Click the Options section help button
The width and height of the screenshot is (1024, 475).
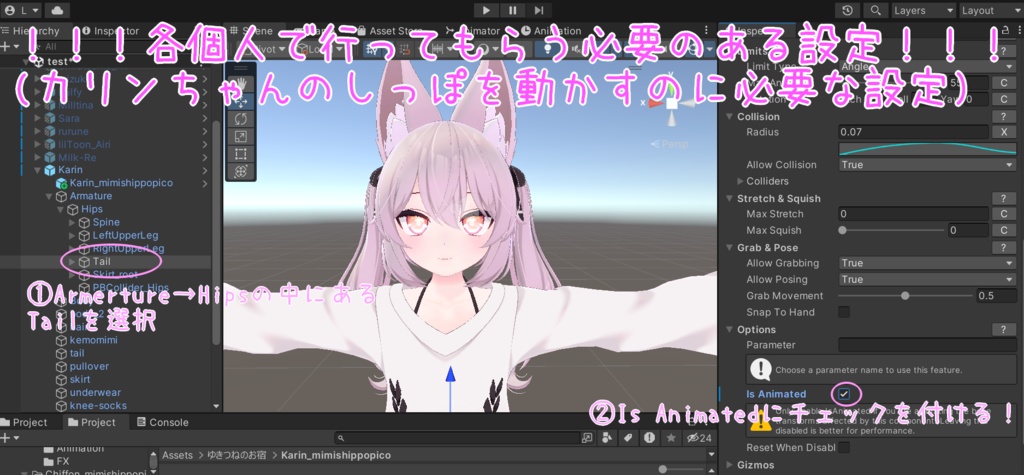(x=1002, y=329)
